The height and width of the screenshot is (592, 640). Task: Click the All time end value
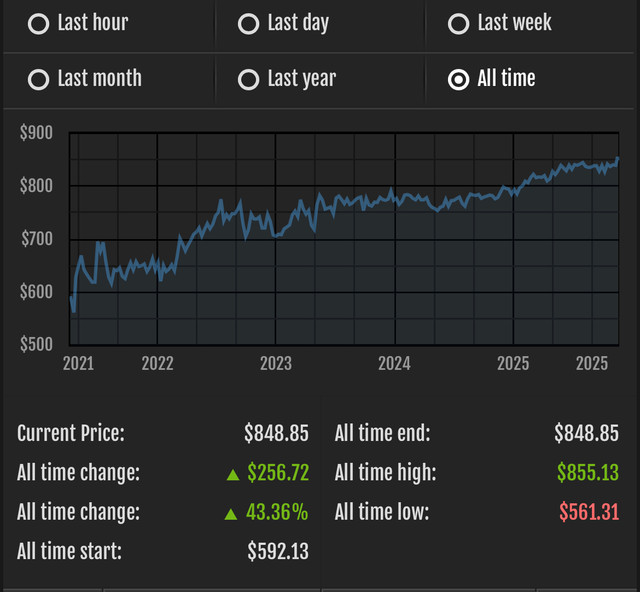587,433
